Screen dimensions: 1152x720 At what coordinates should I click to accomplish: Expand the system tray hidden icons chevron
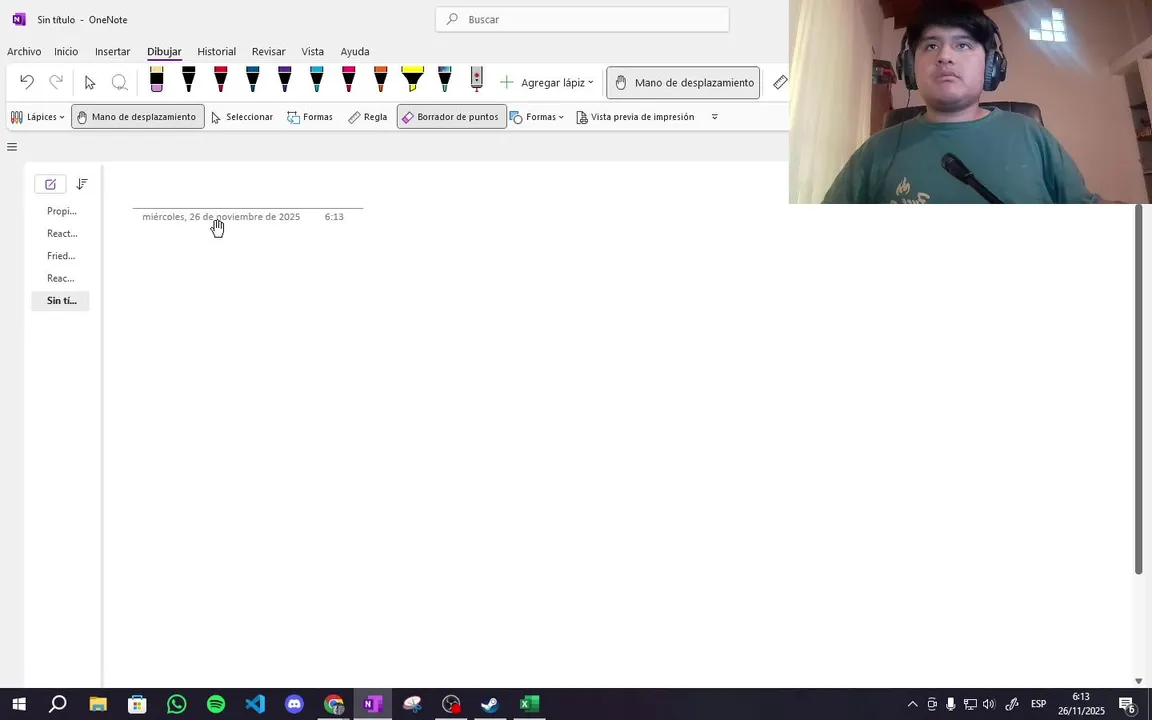click(912, 704)
